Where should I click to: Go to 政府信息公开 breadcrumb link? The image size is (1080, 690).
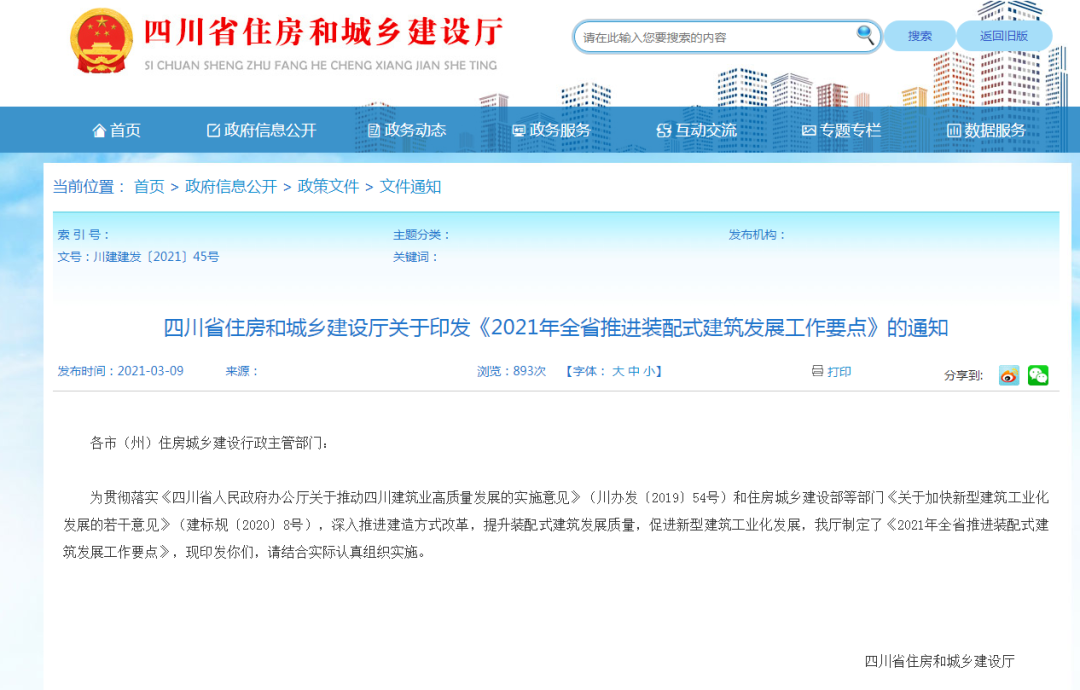231,187
